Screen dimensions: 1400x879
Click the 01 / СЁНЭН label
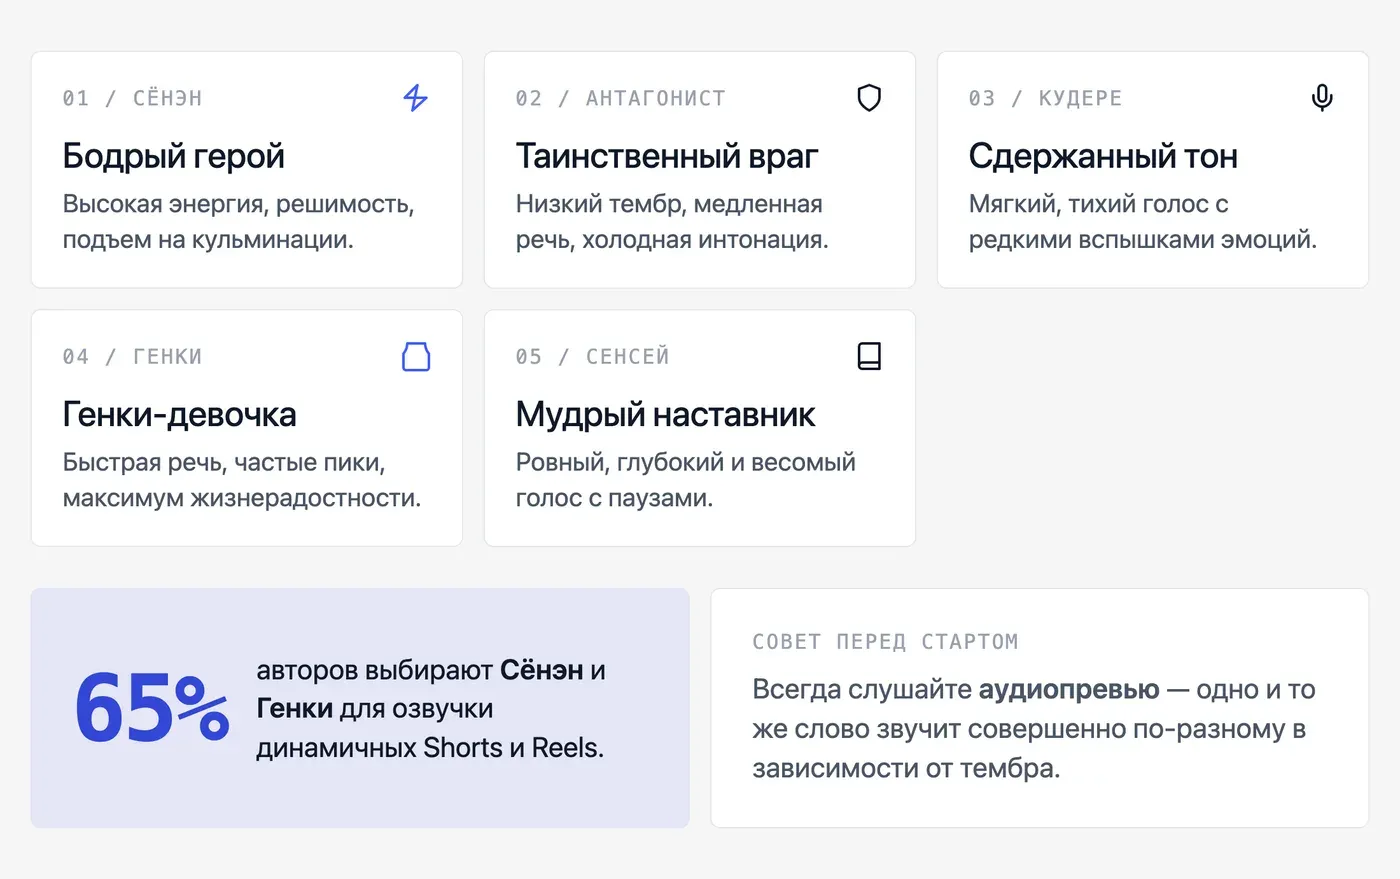[132, 98]
